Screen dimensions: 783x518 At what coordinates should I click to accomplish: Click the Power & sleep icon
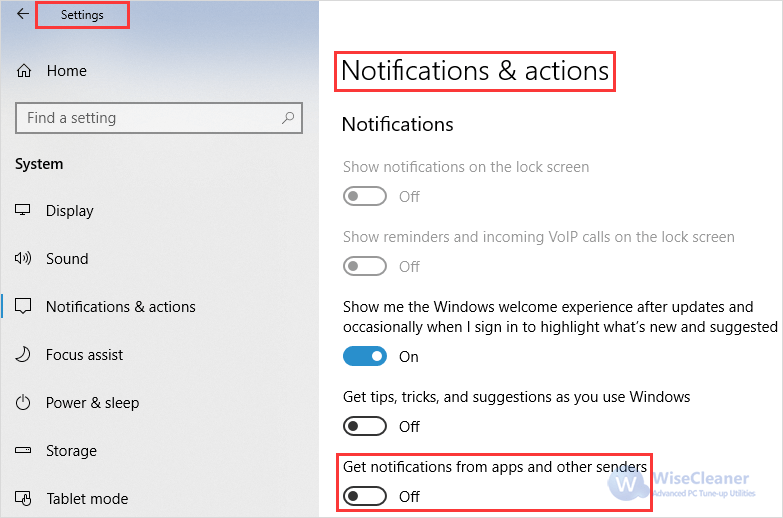[23, 402]
